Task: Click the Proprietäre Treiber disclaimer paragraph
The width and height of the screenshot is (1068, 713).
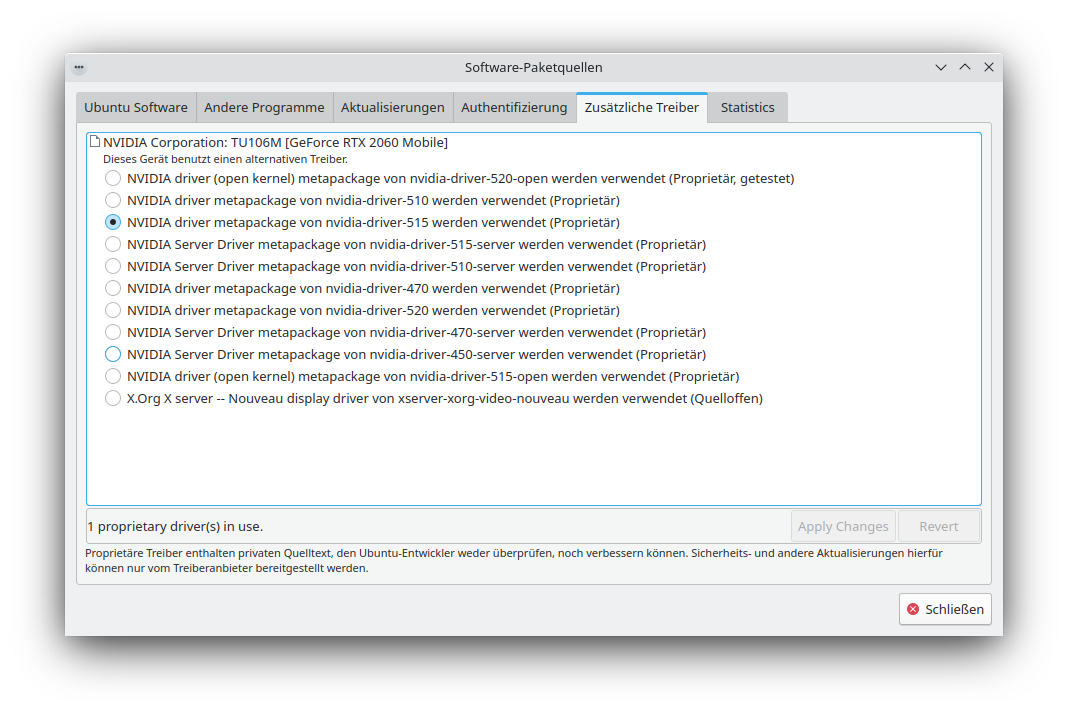Action: [x=514, y=560]
